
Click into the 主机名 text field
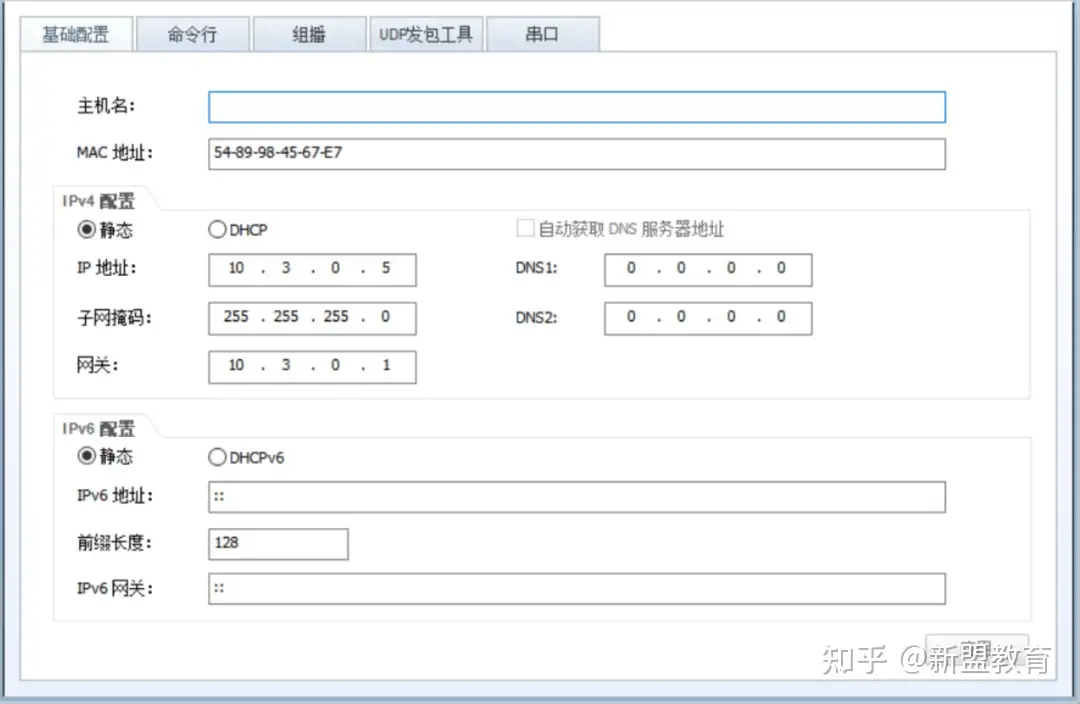tap(576, 107)
